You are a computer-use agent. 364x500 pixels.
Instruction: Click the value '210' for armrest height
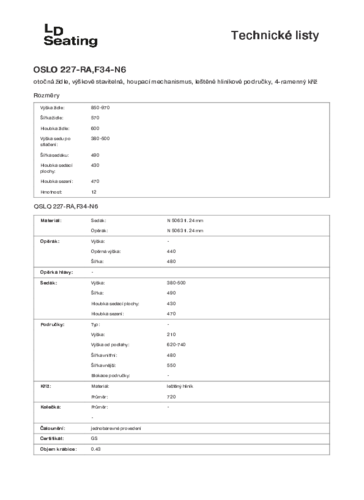[x=171, y=334]
